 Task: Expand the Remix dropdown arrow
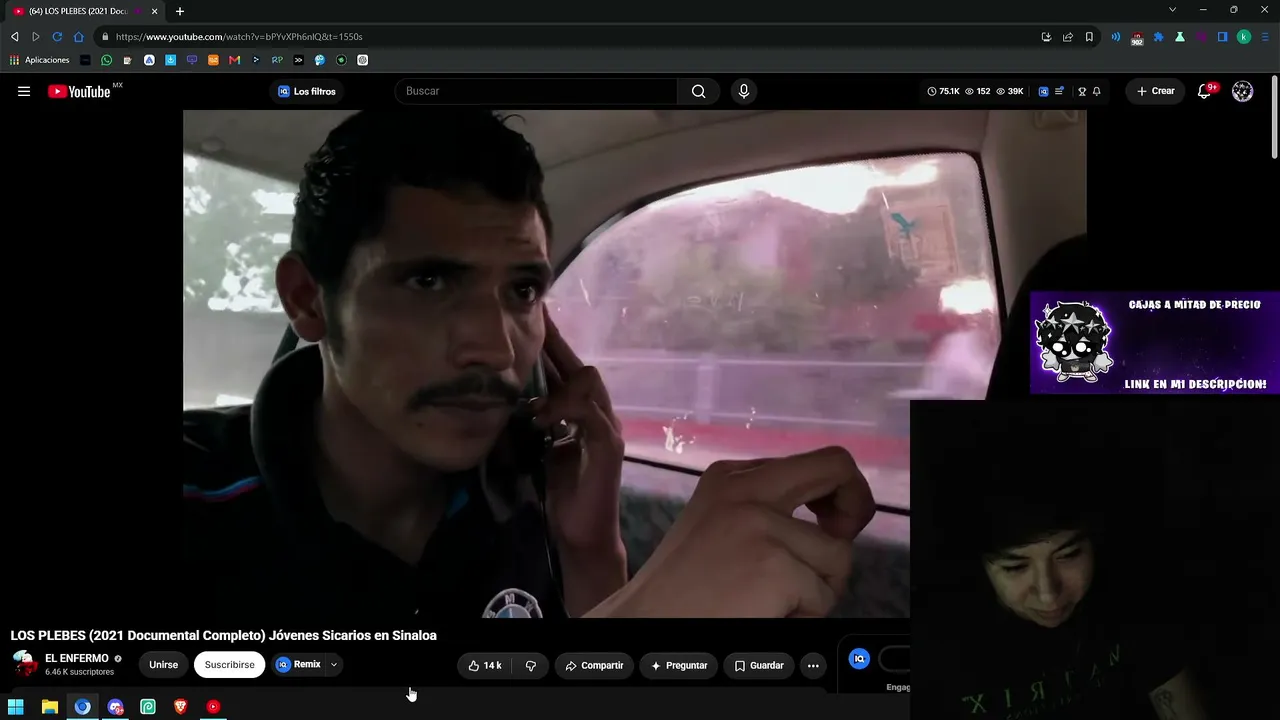[x=334, y=664]
